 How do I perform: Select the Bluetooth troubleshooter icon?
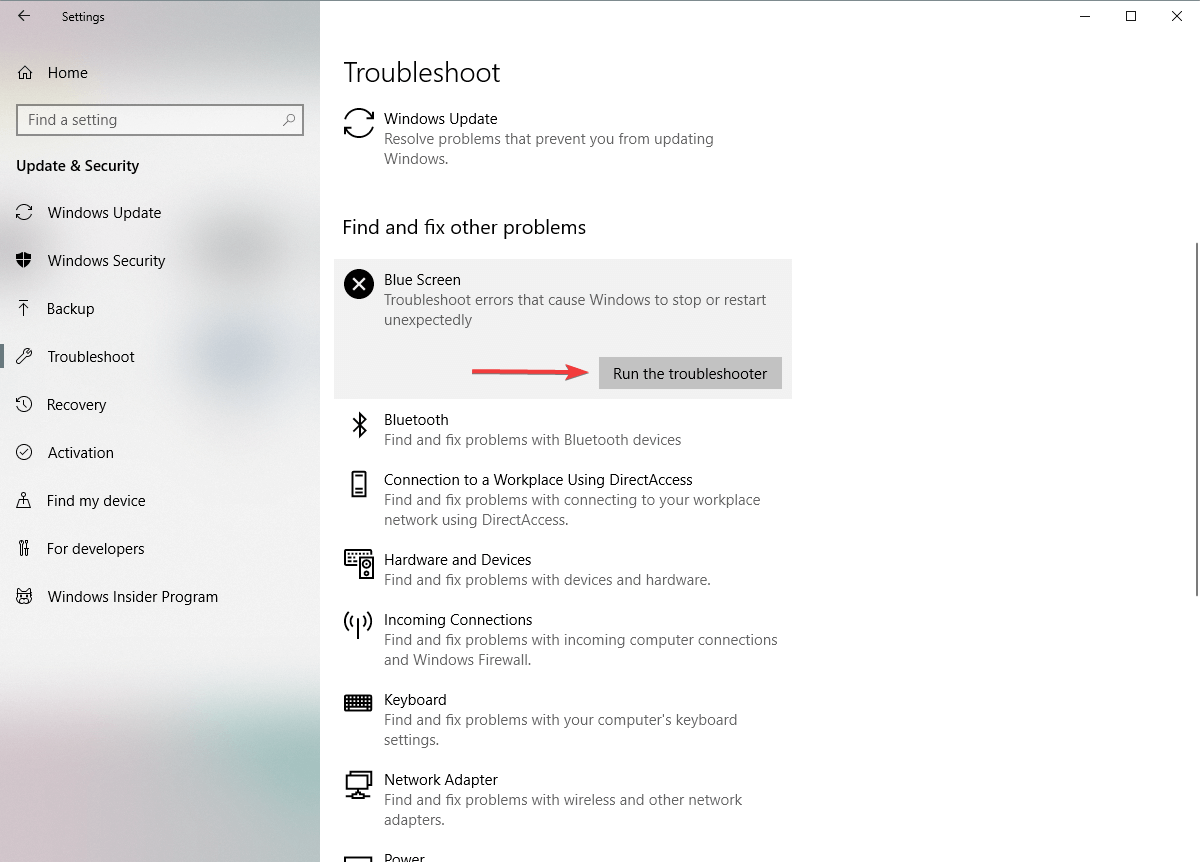pyautogui.click(x=358, y=425)
